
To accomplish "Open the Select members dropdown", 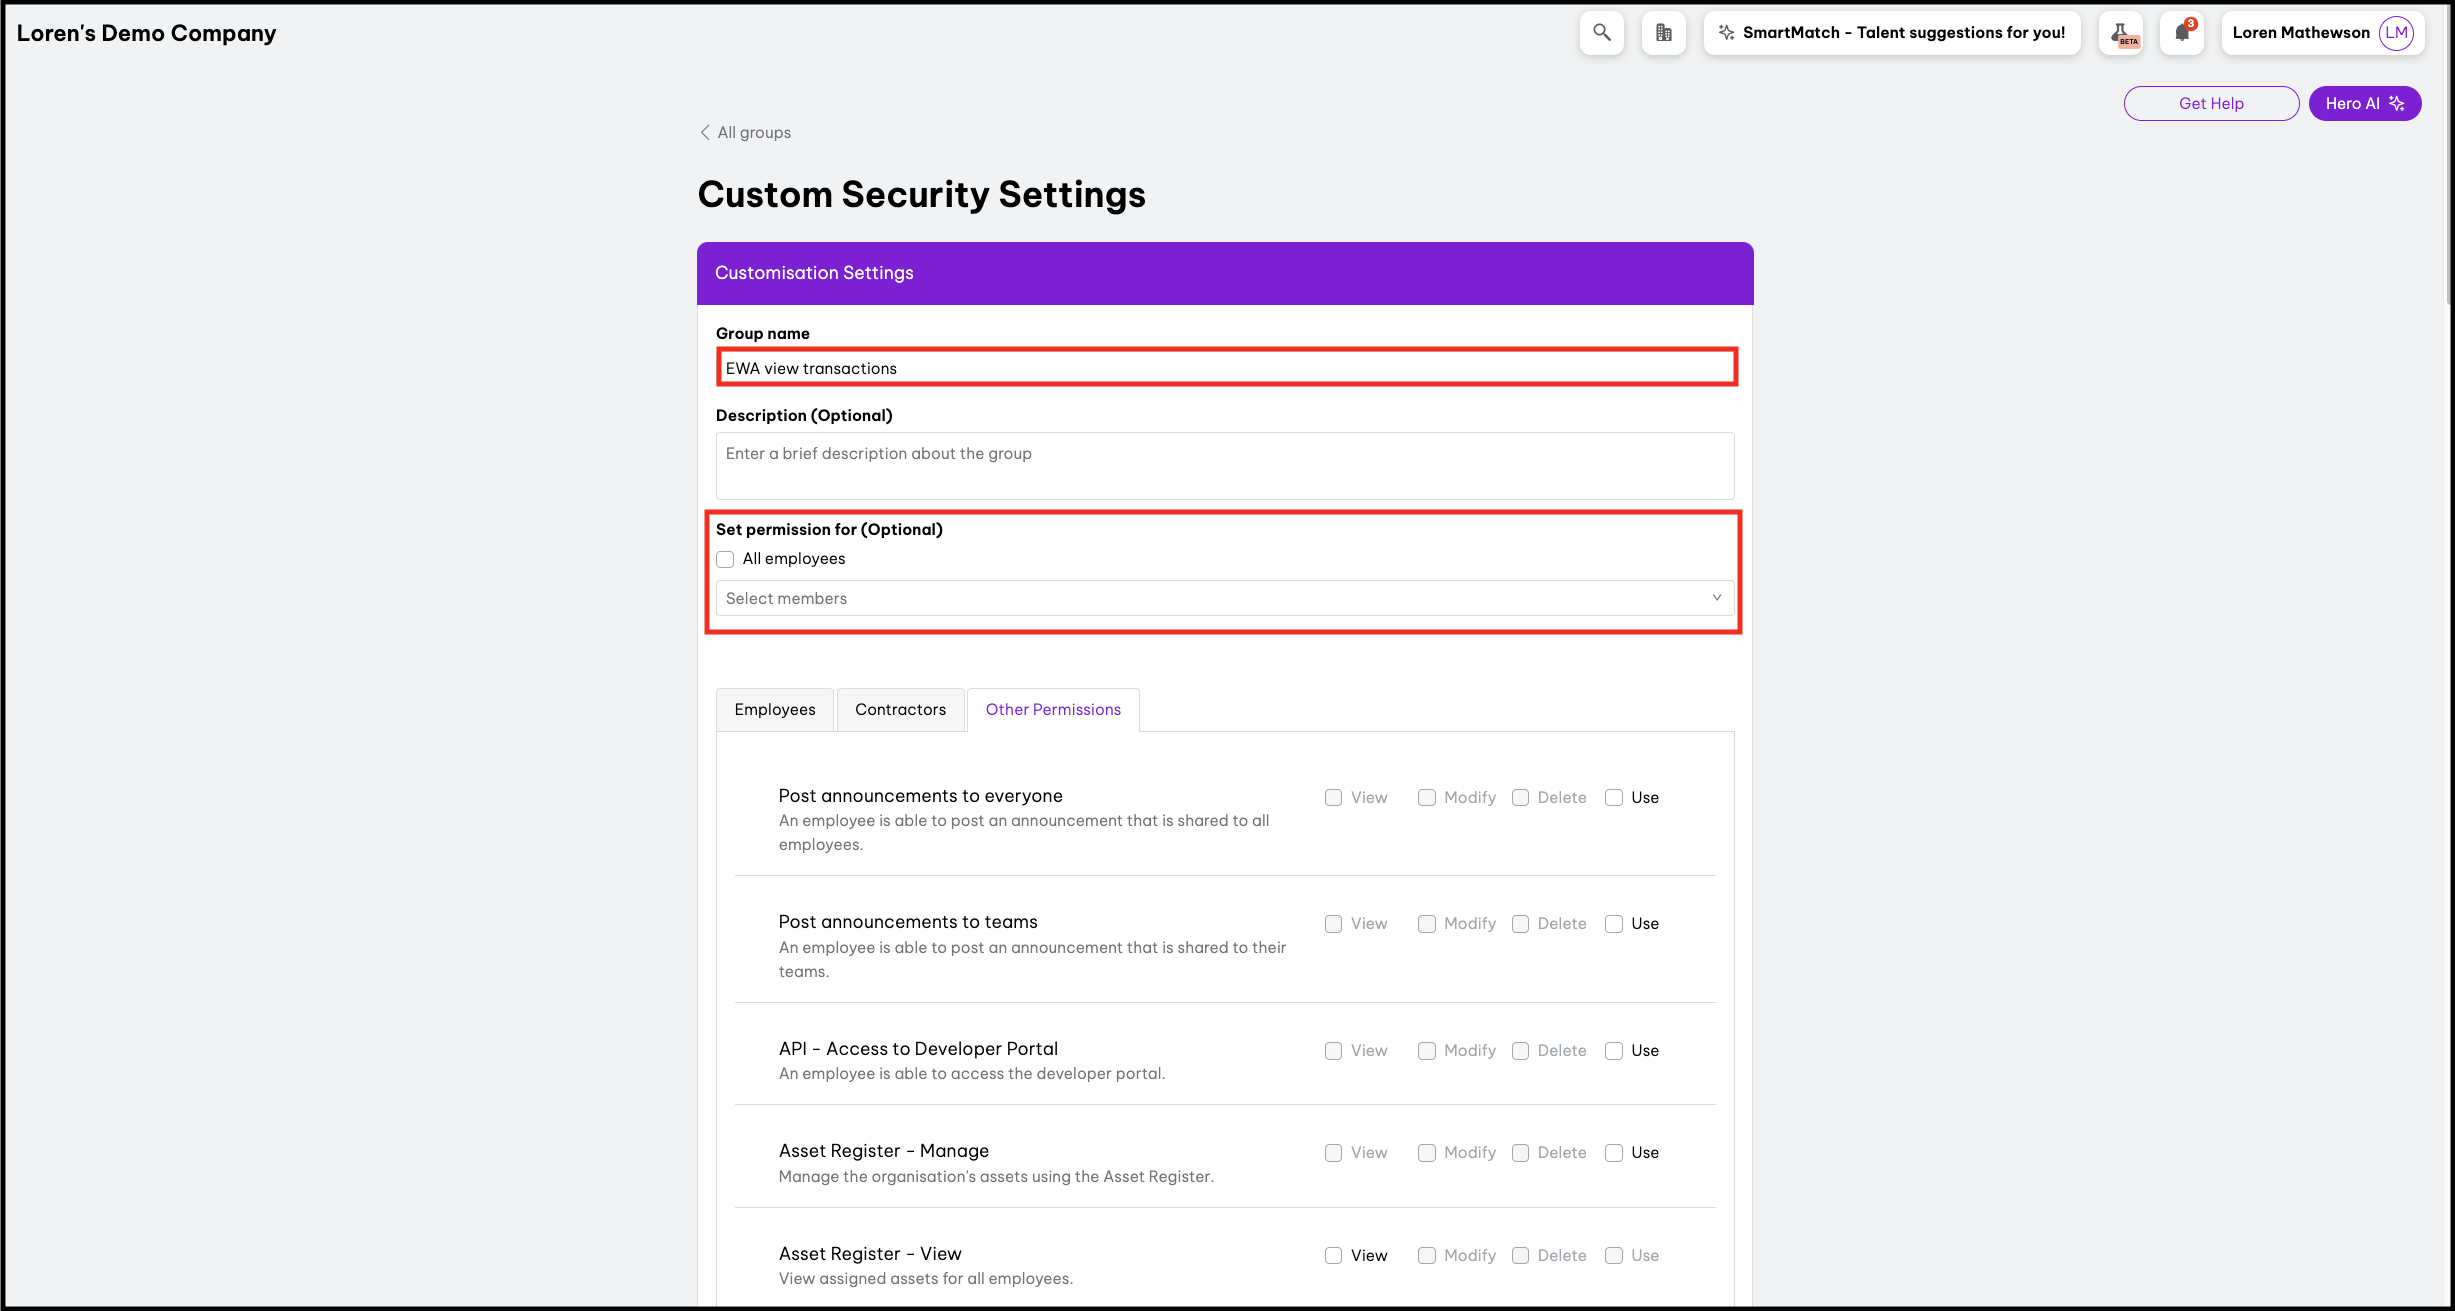I will pyautogui.click(x=1224, y=598).
